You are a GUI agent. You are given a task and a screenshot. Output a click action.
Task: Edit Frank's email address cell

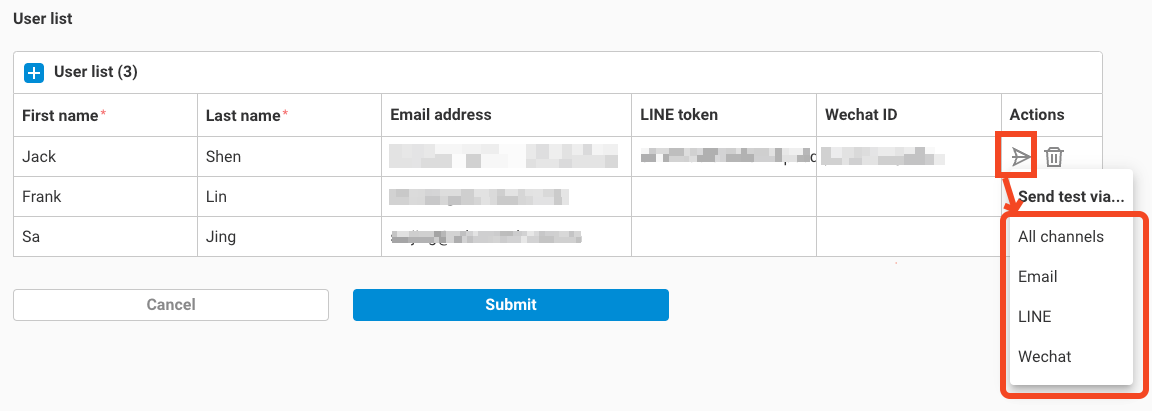click(506, 197)
